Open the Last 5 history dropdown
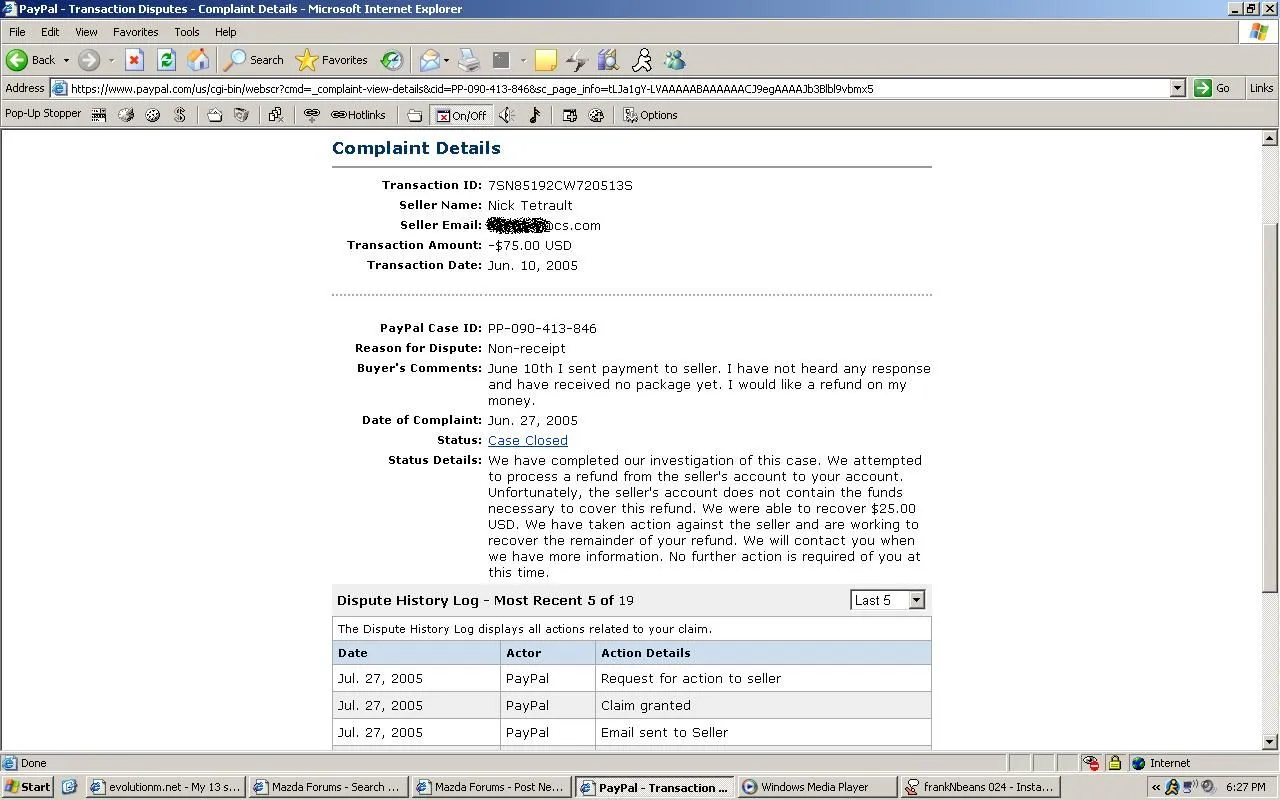This screenshot has width=1280, height=800. [888, 600]
